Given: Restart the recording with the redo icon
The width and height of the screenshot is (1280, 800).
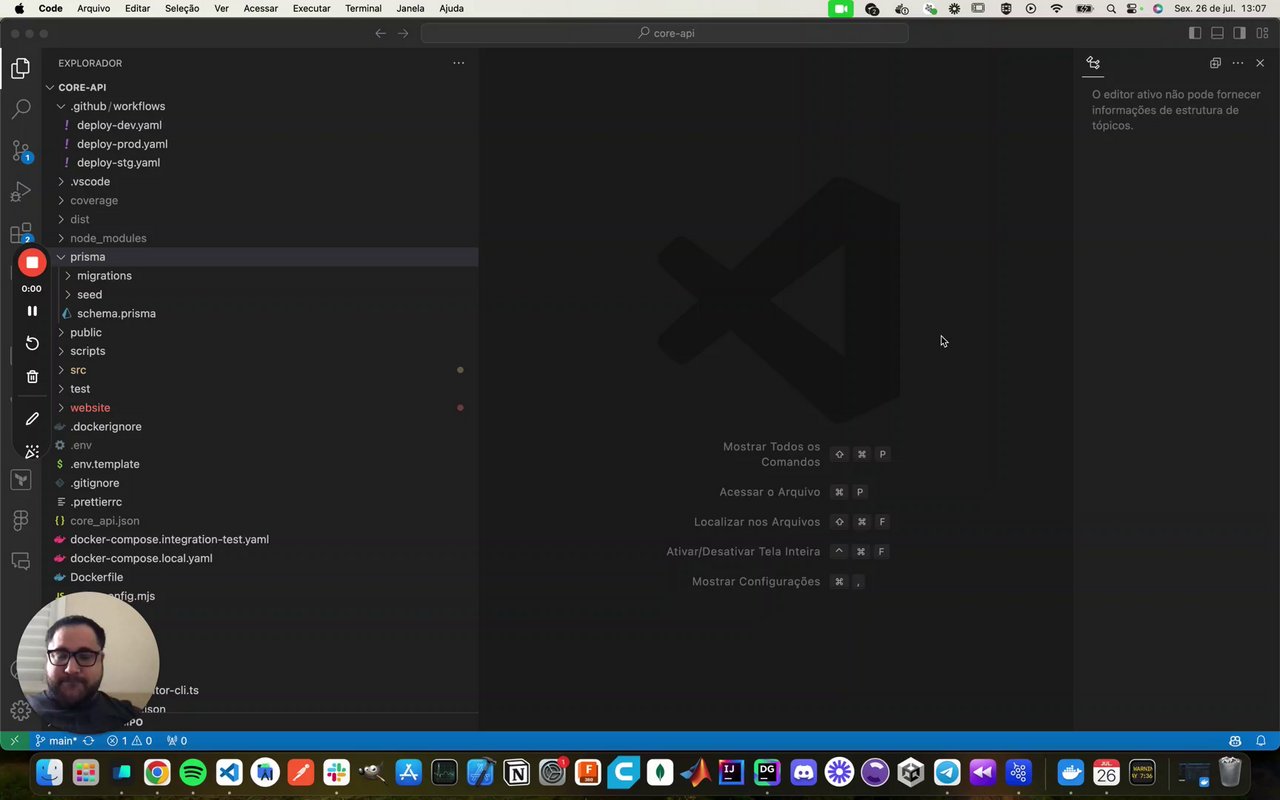Looking at the screenshot, I should pyautogui.click(x=32, y=343).
